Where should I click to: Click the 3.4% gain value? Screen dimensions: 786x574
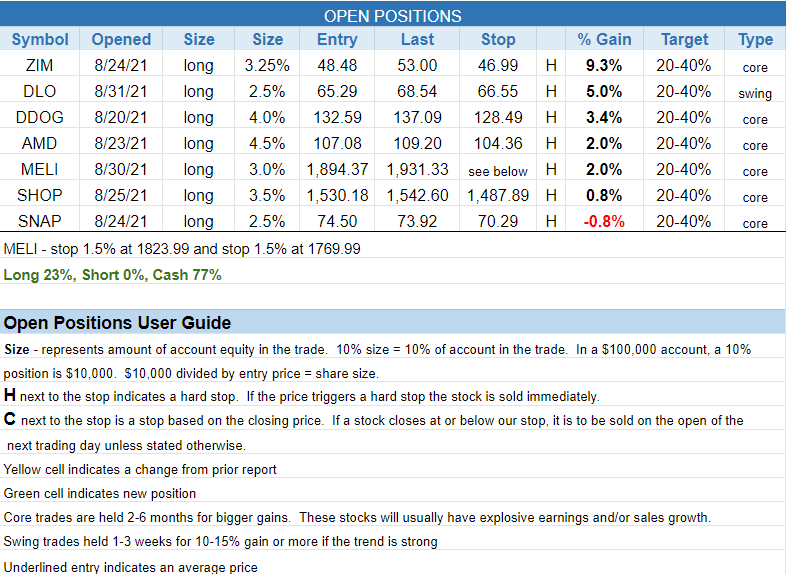(x=604, y=117)
